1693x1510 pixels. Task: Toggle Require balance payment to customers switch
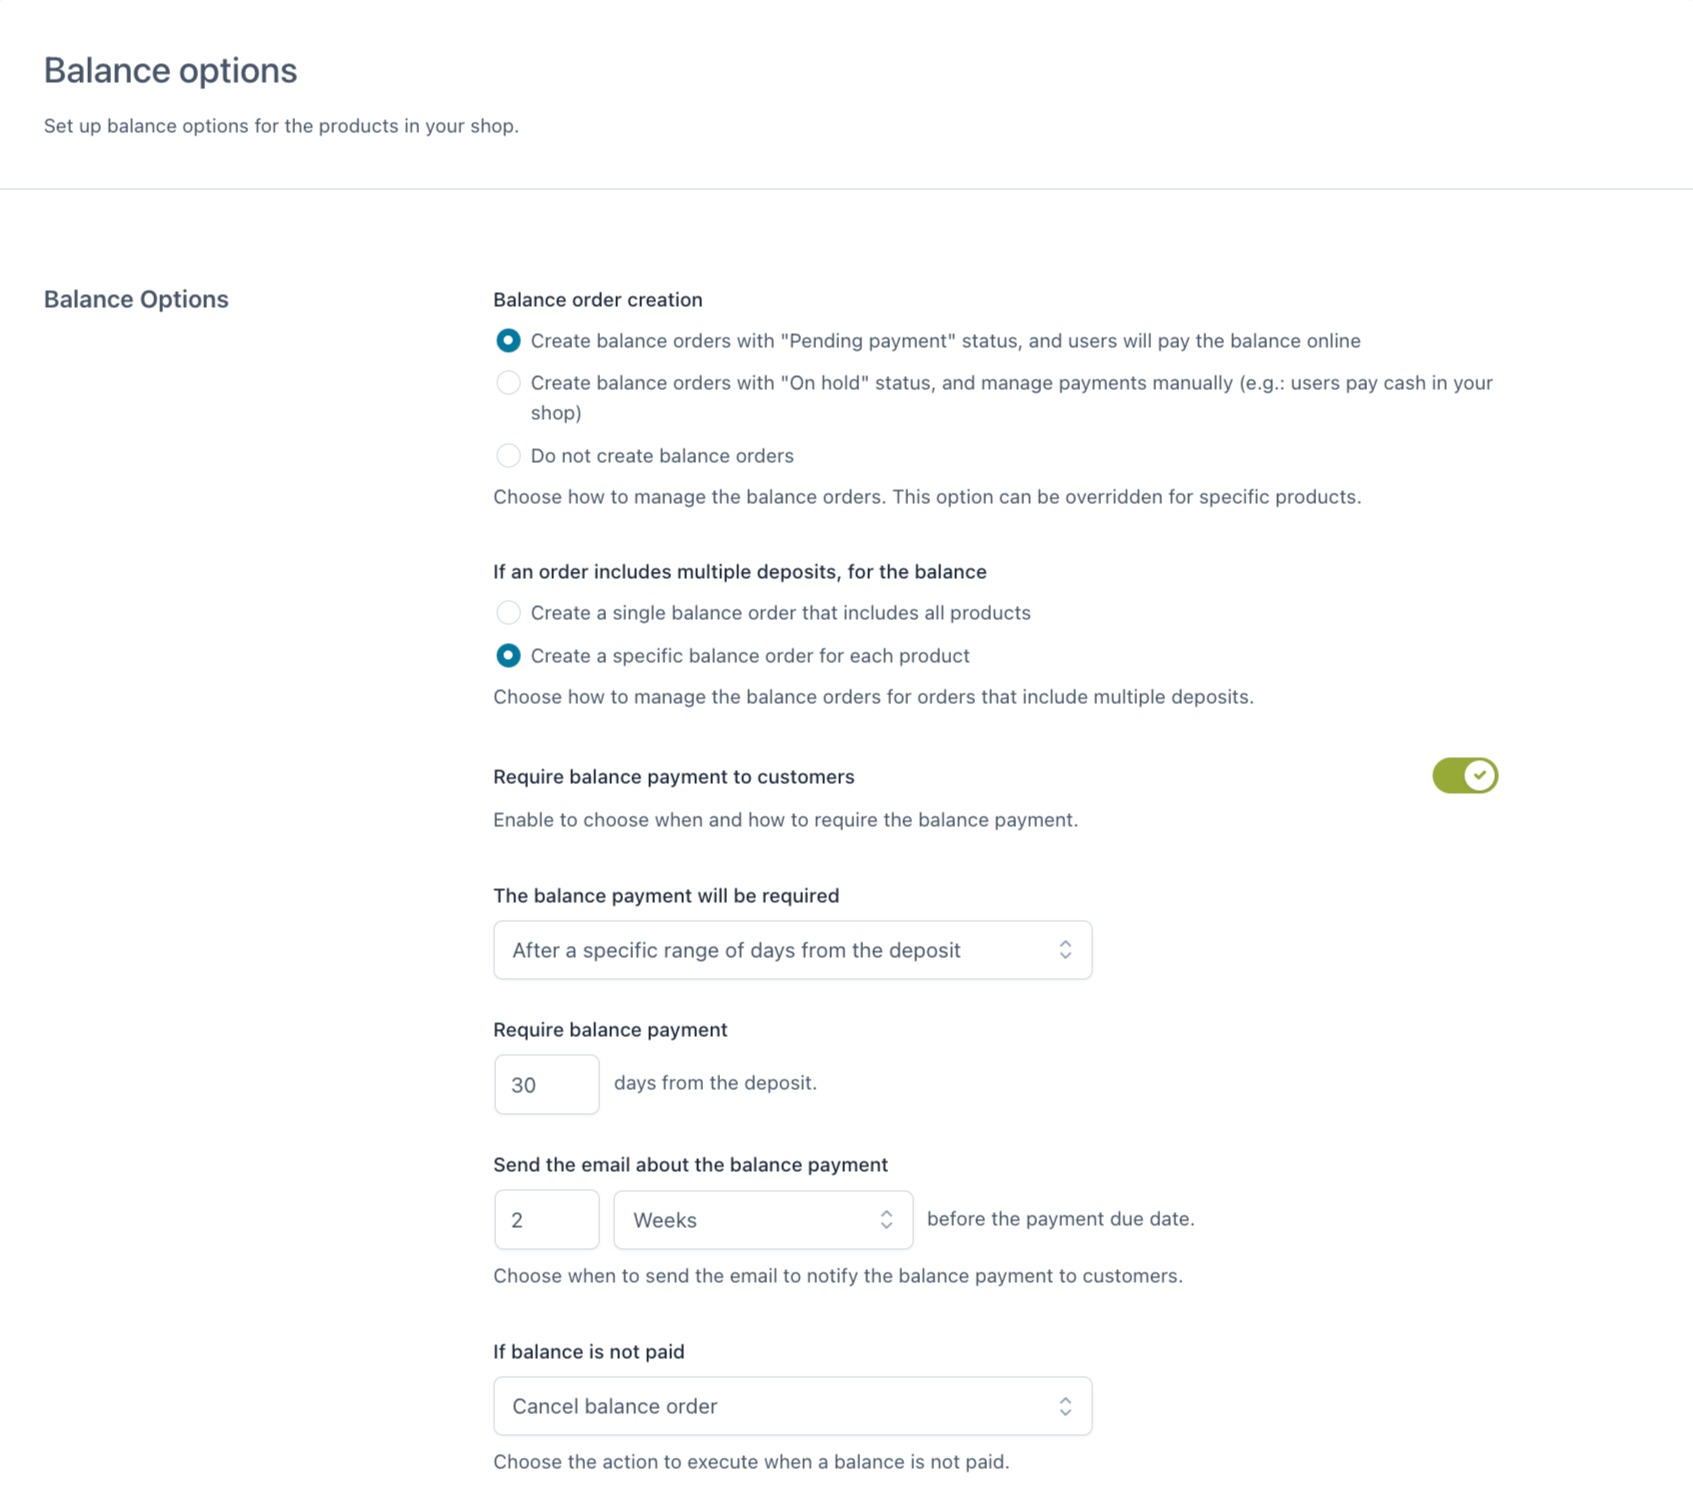(1464, 776)
